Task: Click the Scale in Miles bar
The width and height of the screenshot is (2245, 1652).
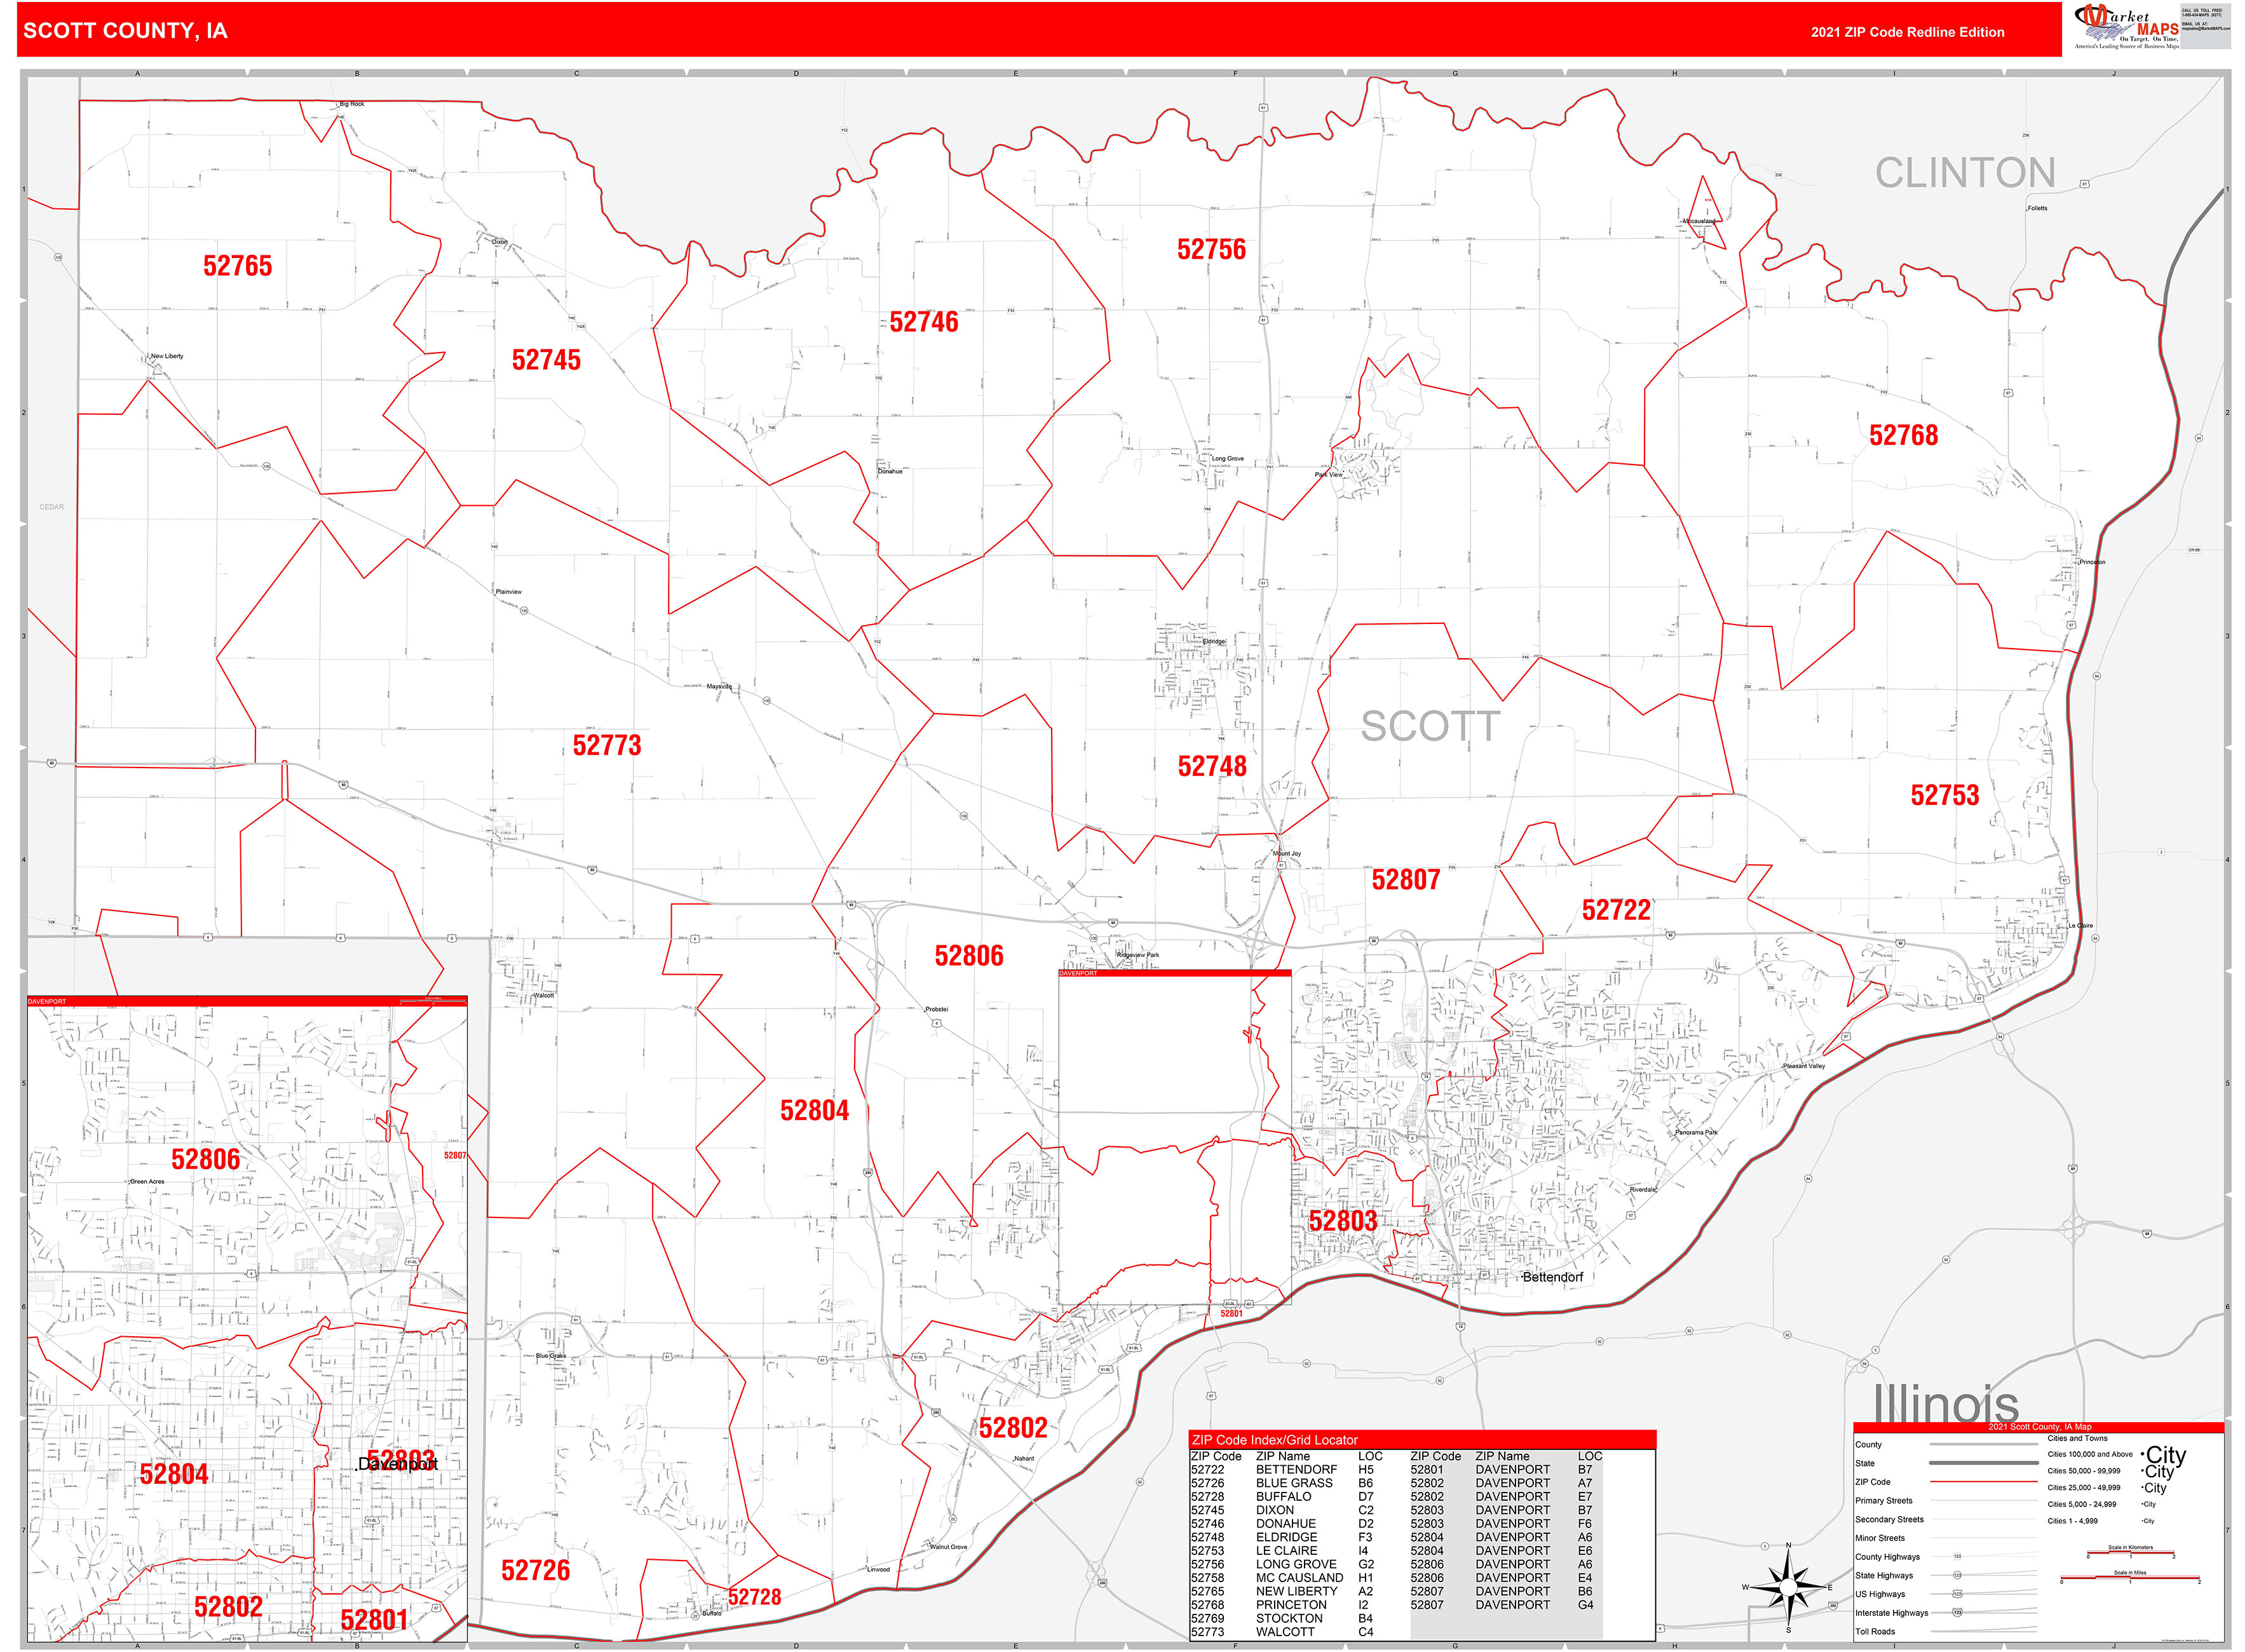Action: [x=2129, y=1579]
